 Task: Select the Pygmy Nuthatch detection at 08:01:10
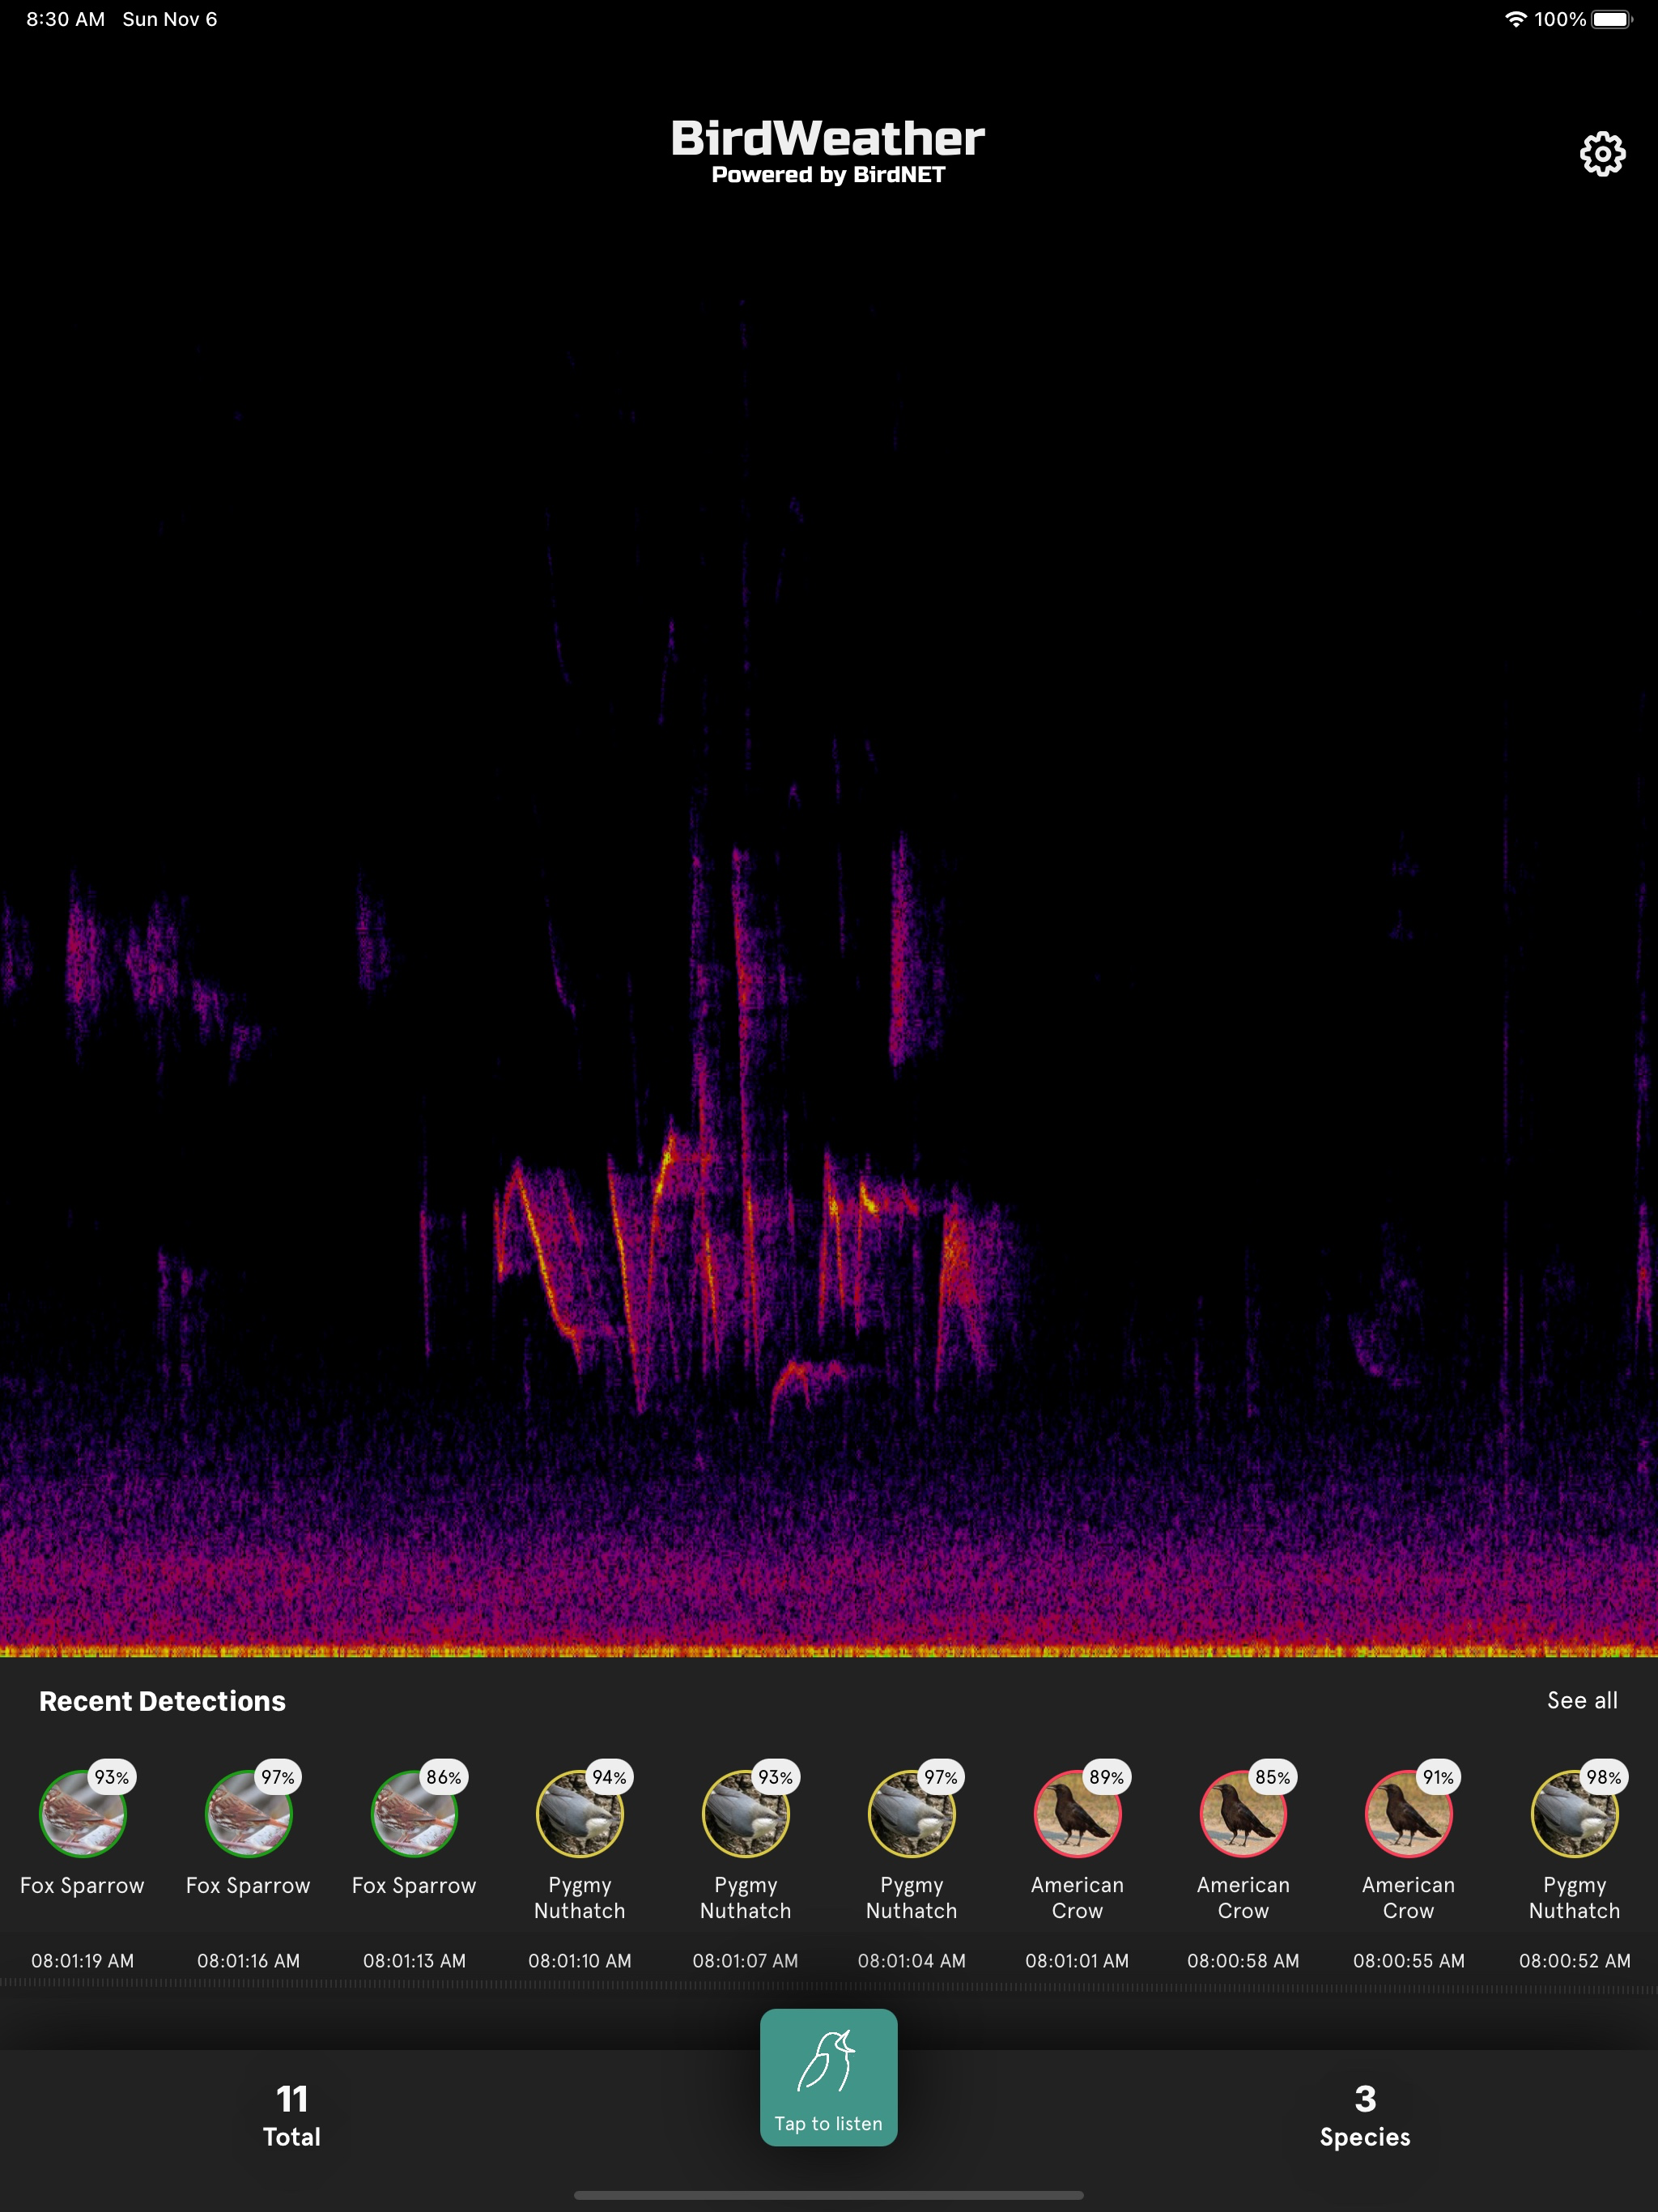[580, 1813]
